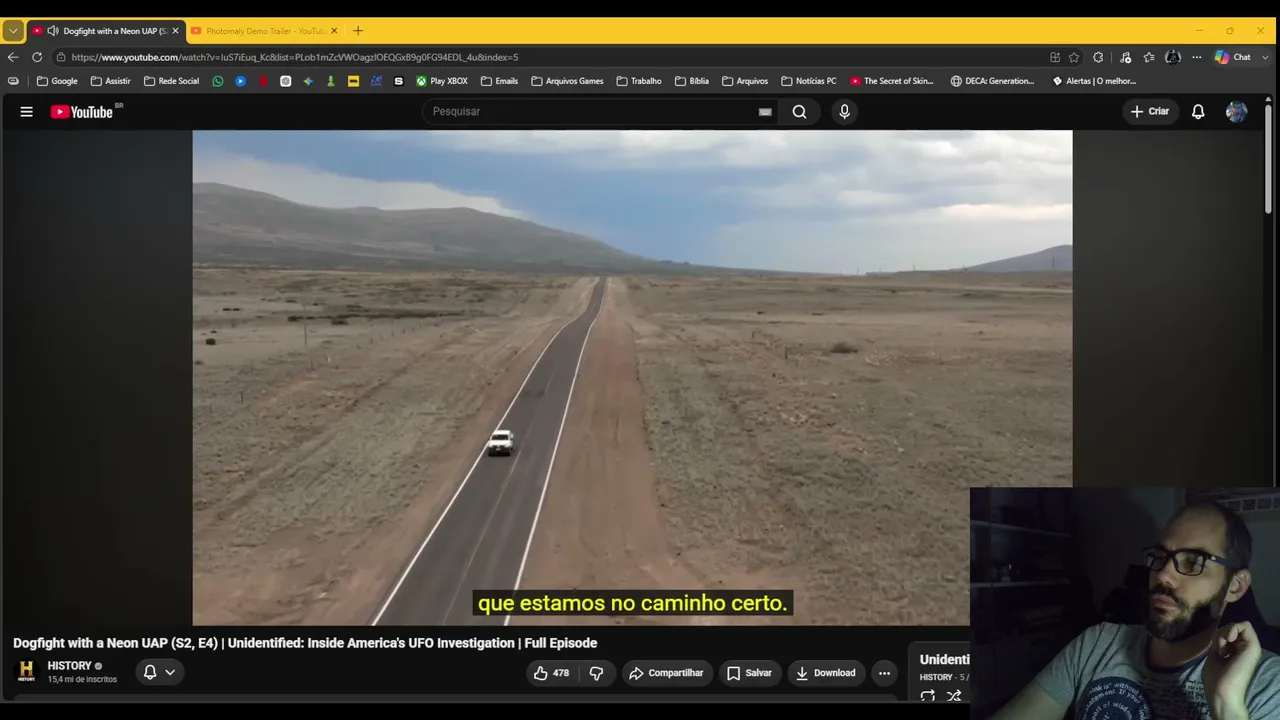Open The Secret of Skin bookmark
1280x720 pixels.
(x=892, y=81)
